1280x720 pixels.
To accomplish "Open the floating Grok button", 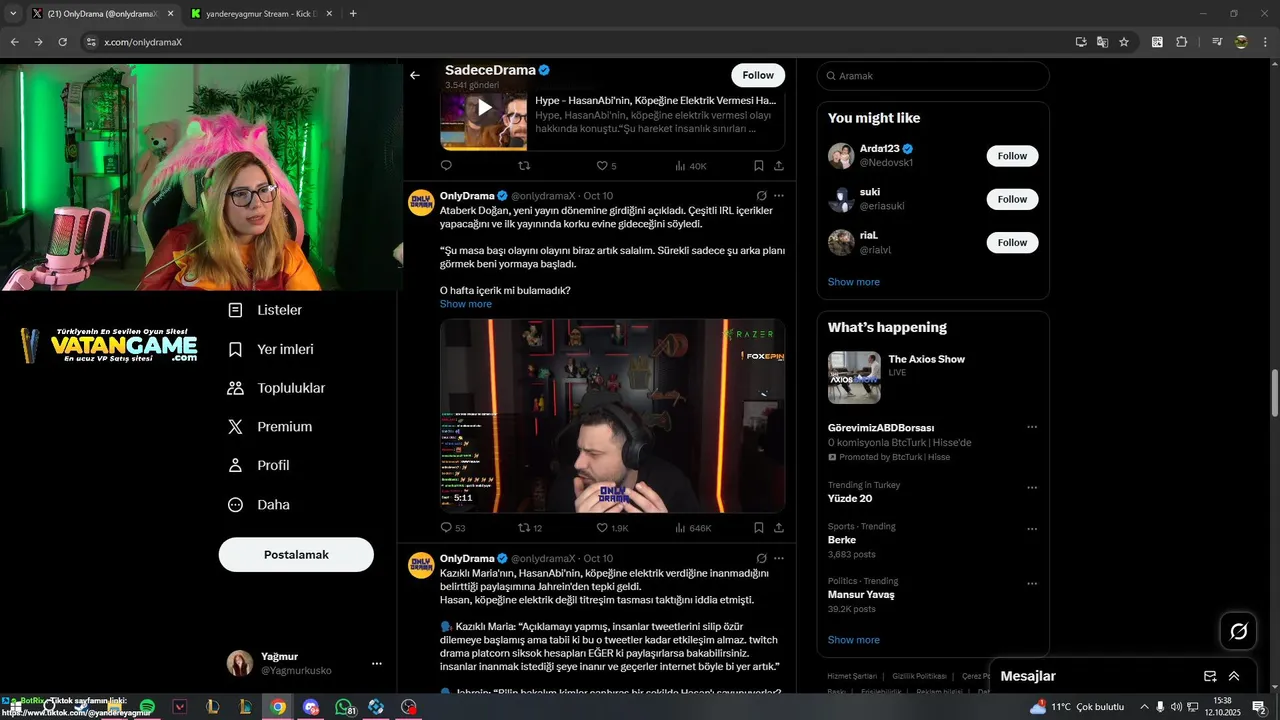I will [1238, 631].
